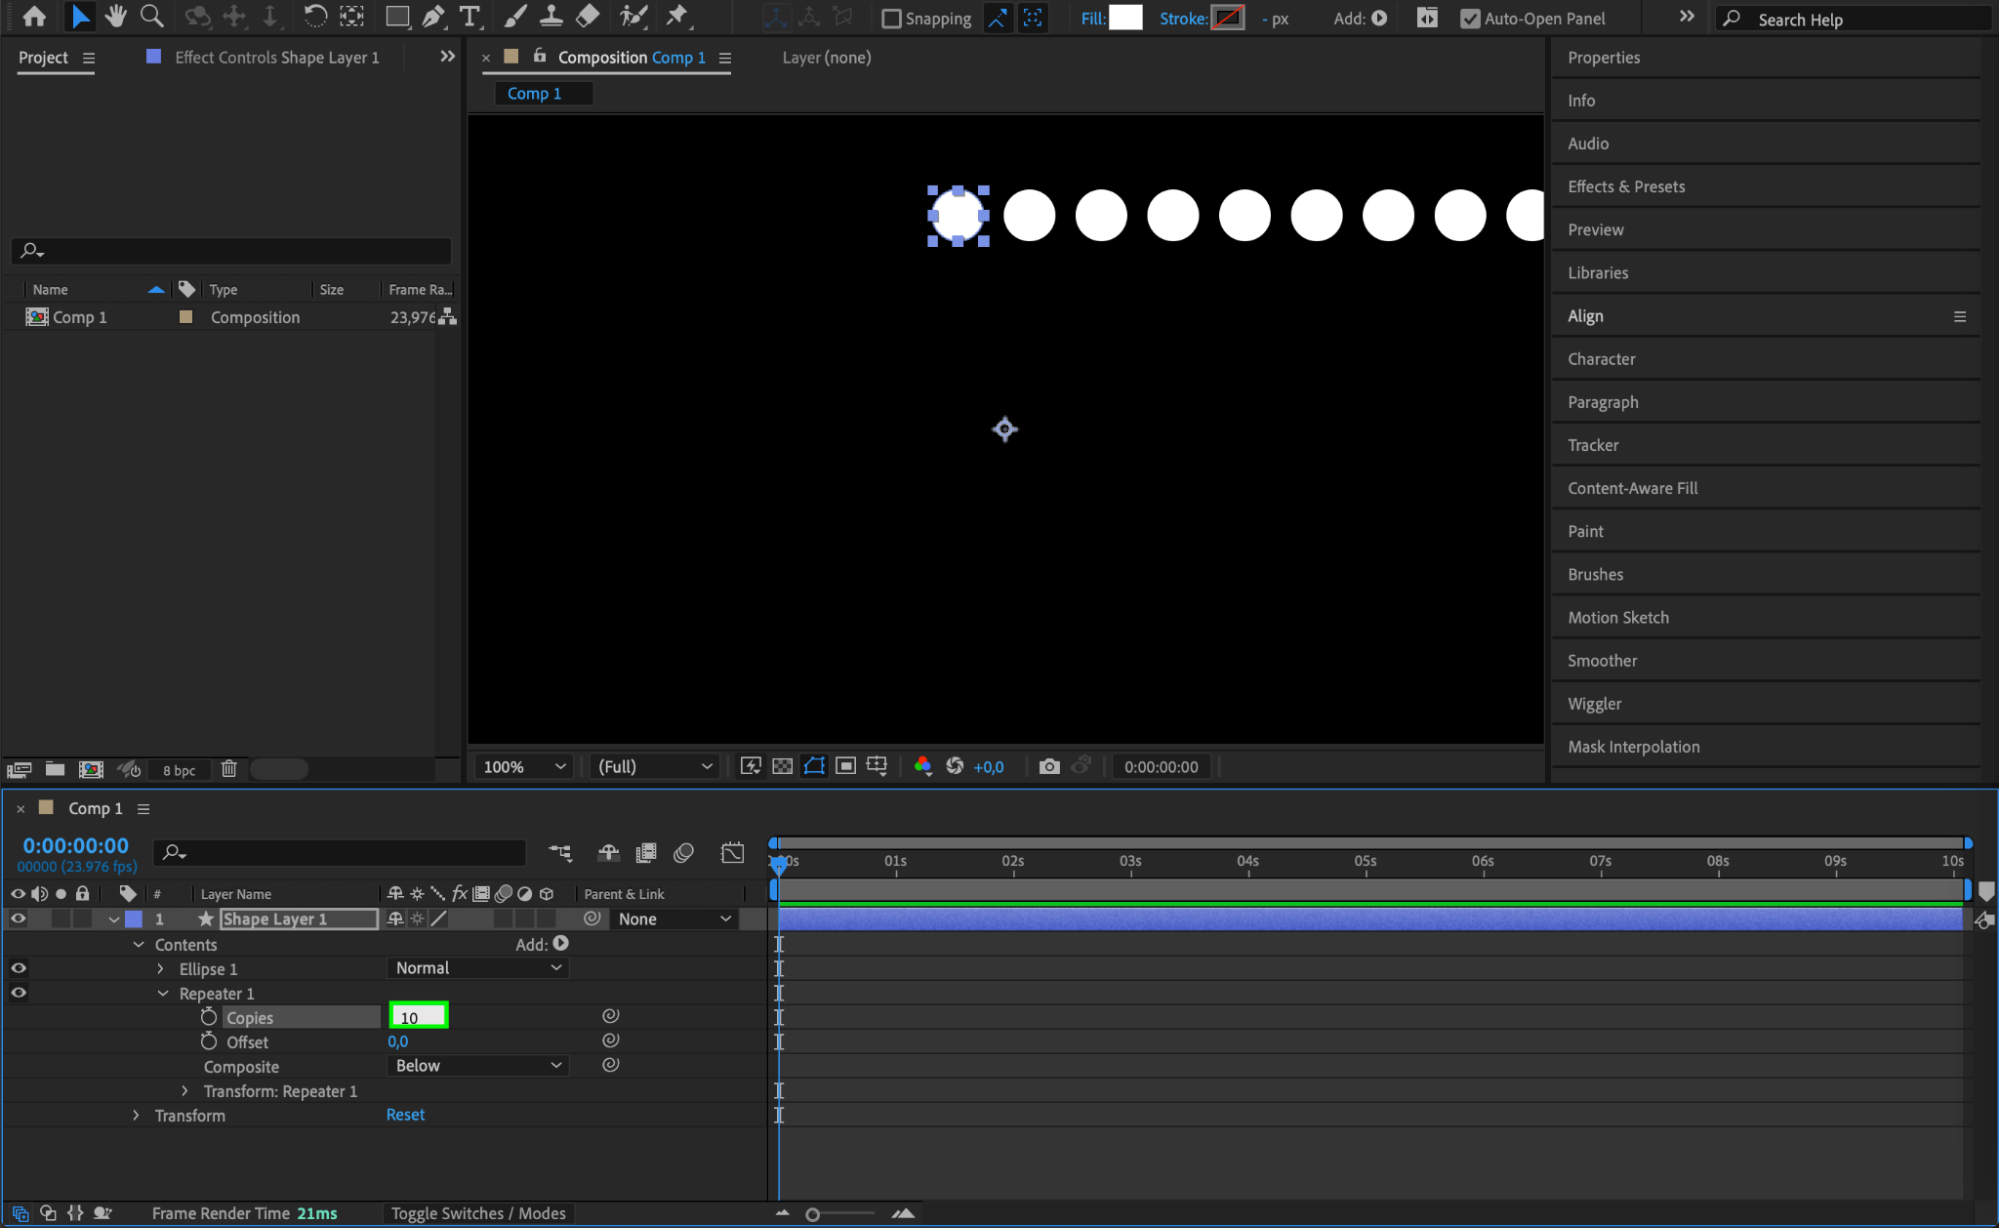Open the Effects & Presets panel
Screen dimensions: 1999x1228
pos(1626,187)
